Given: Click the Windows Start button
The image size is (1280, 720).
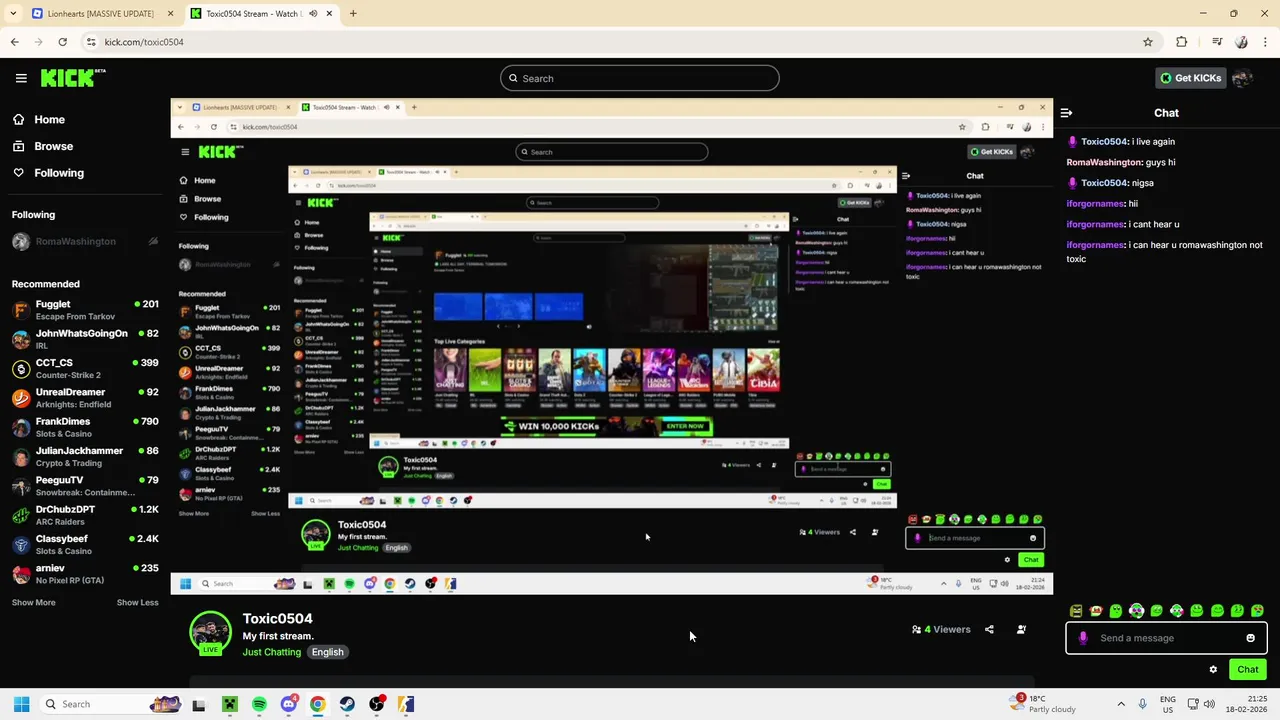Looking at the screenshot, I should [21, 704].
